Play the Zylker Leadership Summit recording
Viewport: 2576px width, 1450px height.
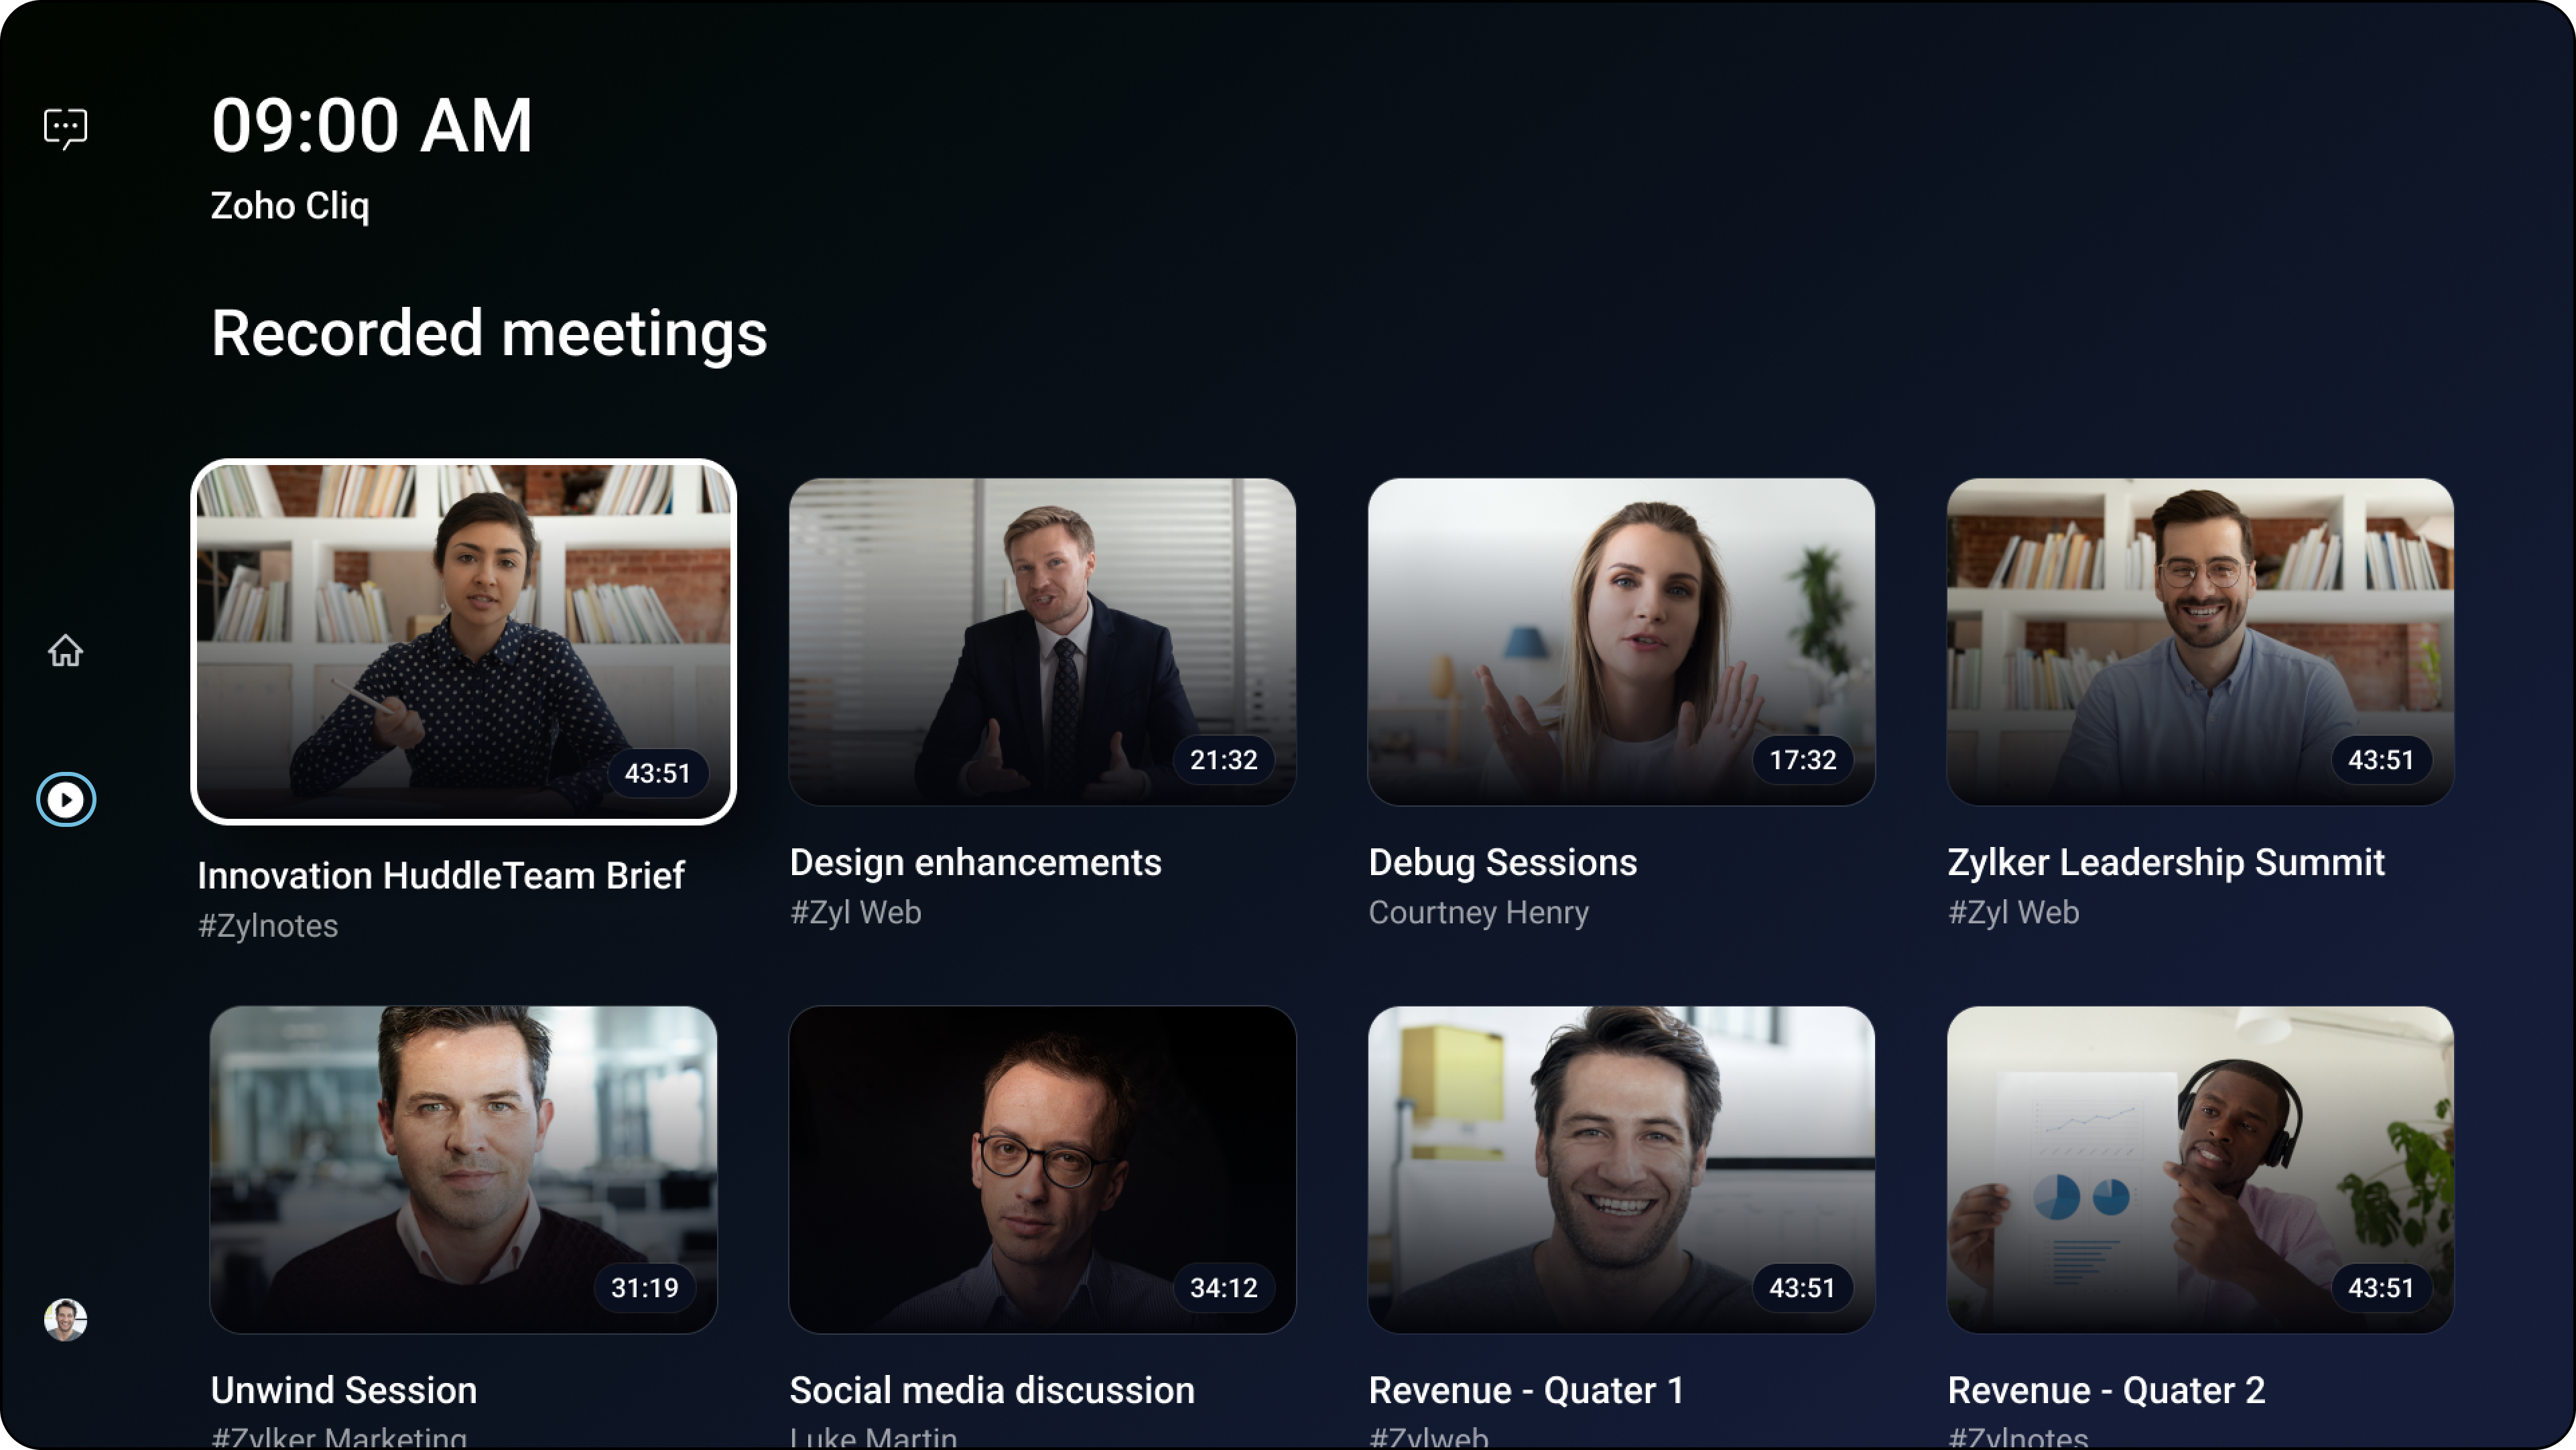click(x=2200, y=642)
